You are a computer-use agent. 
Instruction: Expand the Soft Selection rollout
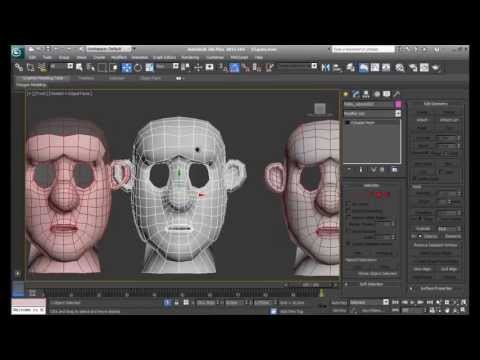click(x=371, y=284)
